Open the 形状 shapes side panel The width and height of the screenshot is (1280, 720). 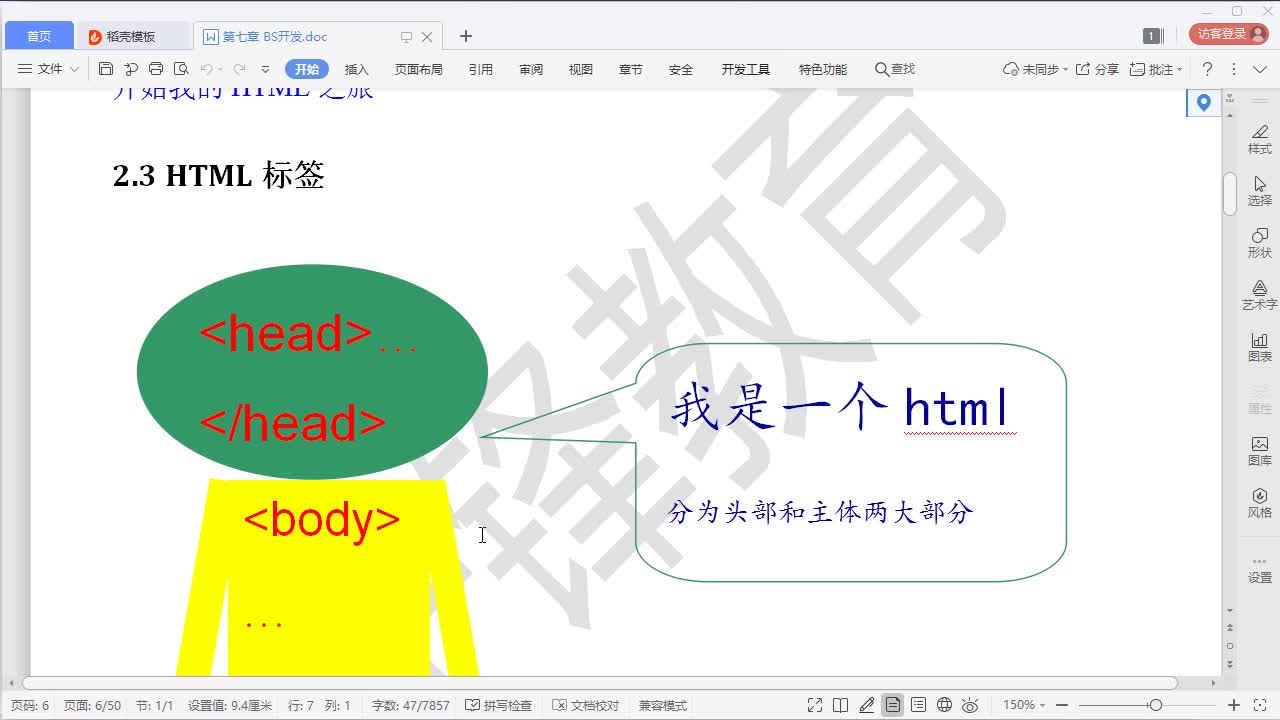(x=1260, y=243)
